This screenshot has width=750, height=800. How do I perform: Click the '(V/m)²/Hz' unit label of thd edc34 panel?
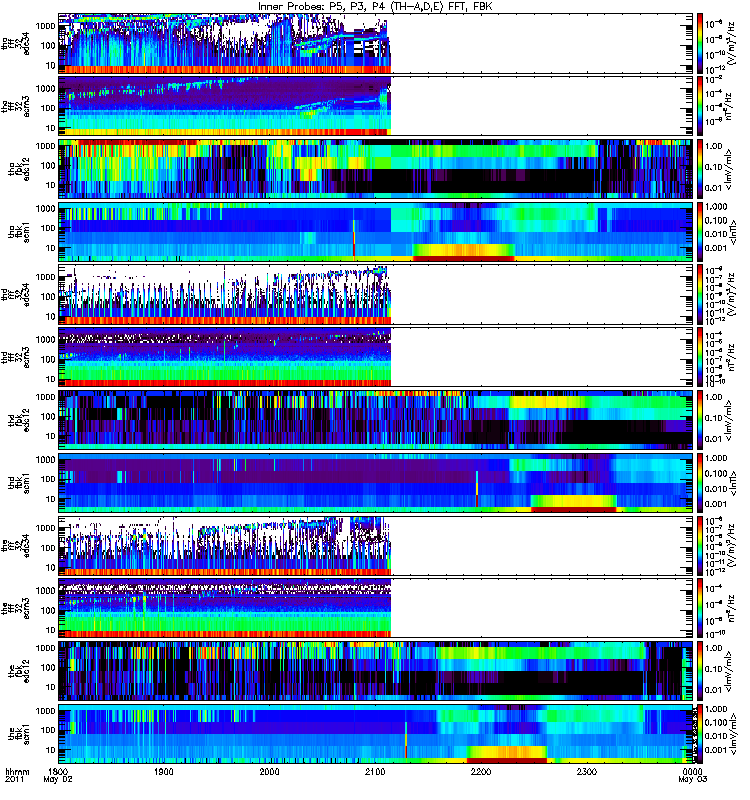731,294
